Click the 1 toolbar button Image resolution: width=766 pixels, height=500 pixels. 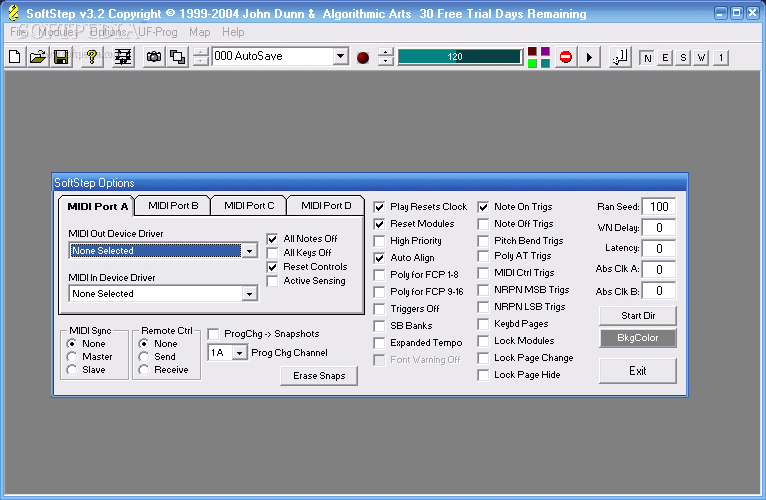pyautogui.click(x=721, y=58)
